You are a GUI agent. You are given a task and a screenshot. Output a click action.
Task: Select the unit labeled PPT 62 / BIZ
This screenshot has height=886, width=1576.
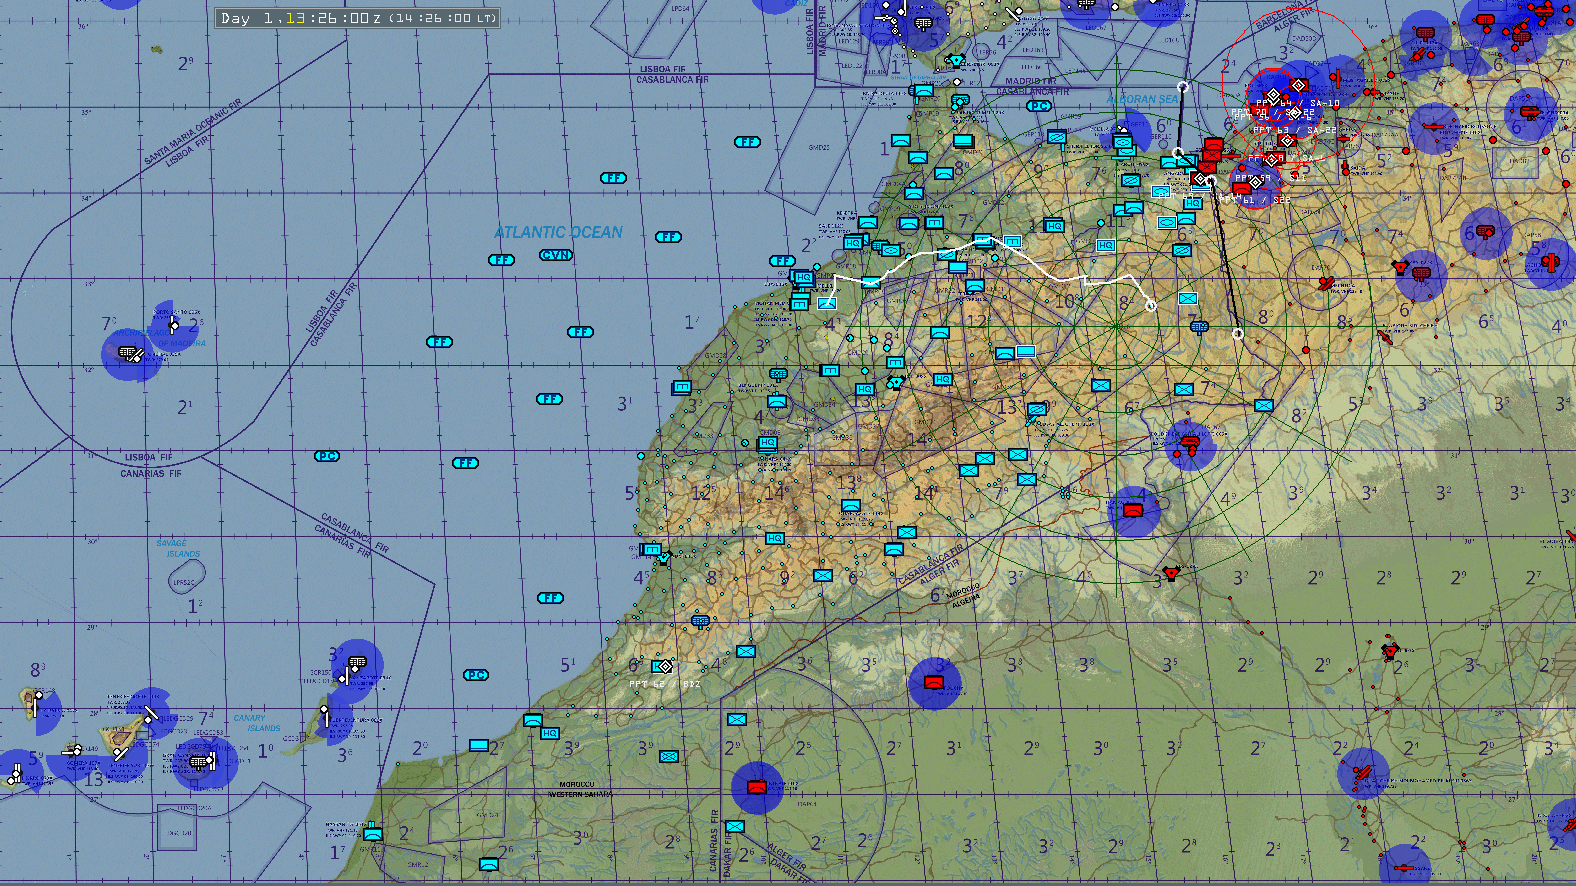click(665, 667)
